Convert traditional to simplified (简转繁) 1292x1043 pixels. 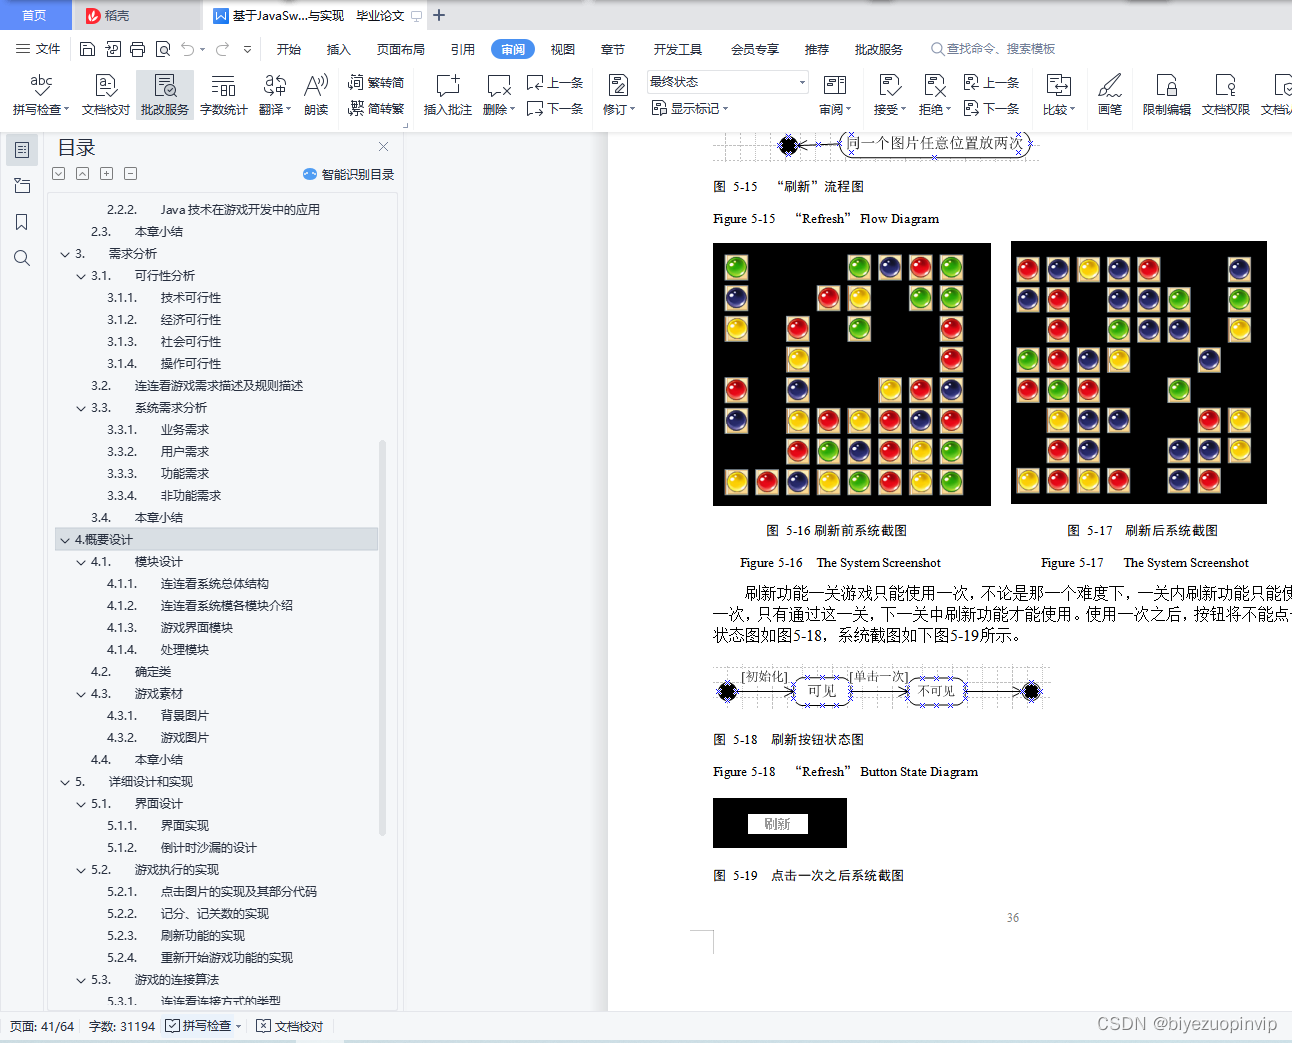[x=376, y=108]
